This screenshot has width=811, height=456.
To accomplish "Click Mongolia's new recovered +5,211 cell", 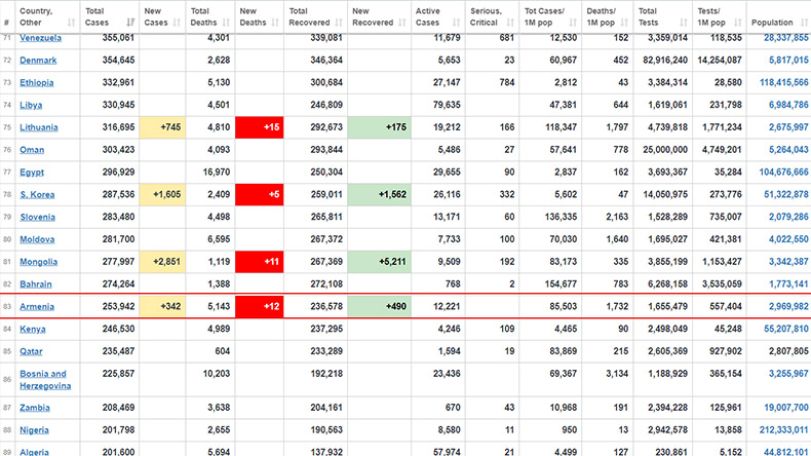I will 380,262.
